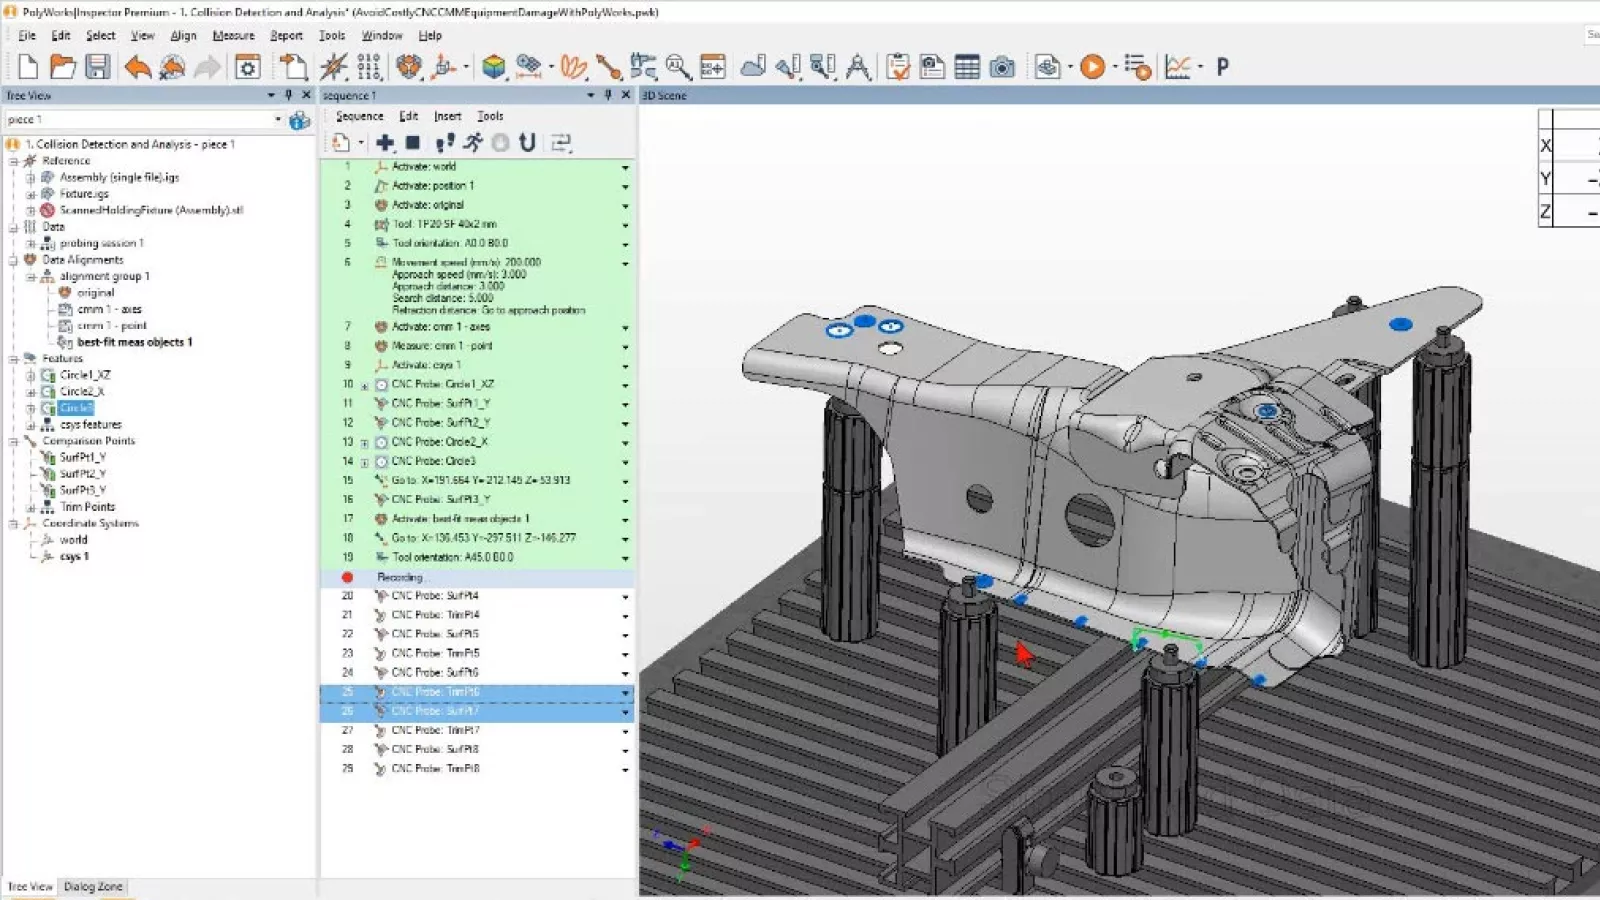Open the Sequence menu in sequence panel
Image resolution: width=1600 pixels, height=900 pixels.
(359, 116)
